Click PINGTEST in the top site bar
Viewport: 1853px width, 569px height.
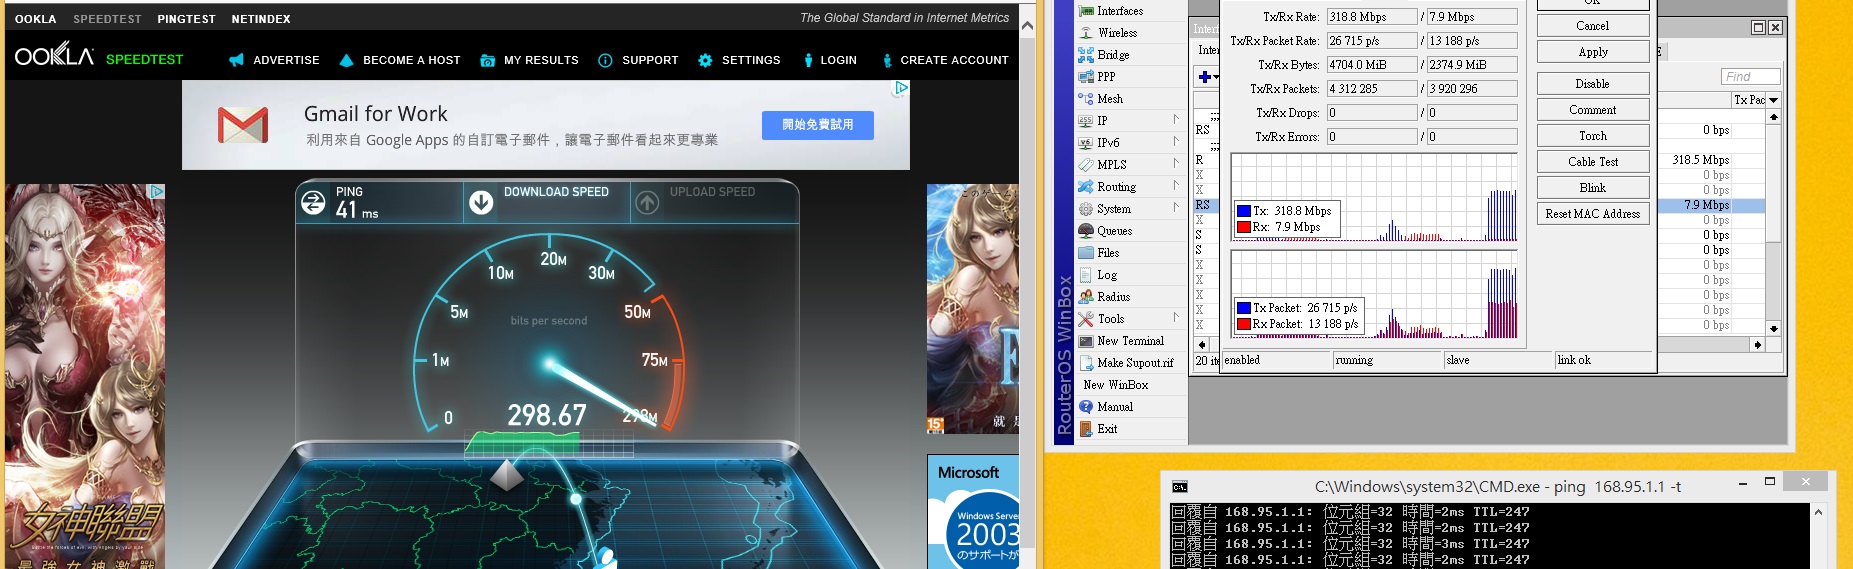[186, 19]
